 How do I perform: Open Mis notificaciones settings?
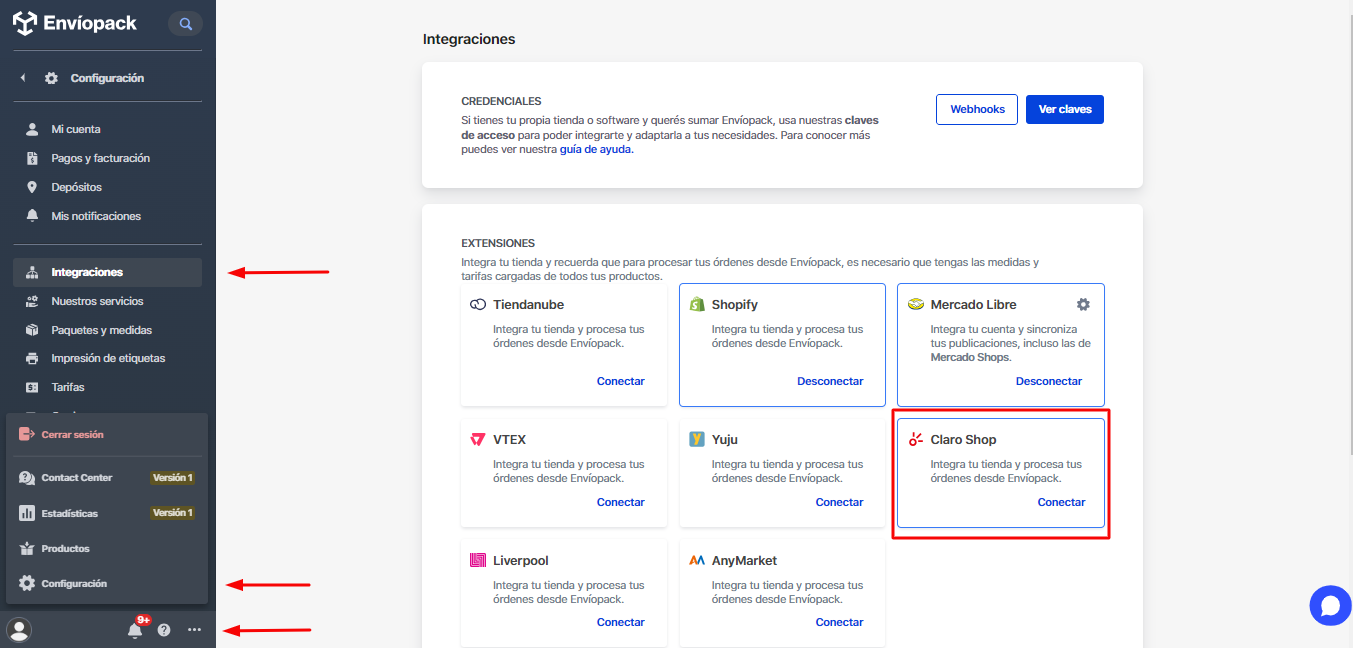96,216
